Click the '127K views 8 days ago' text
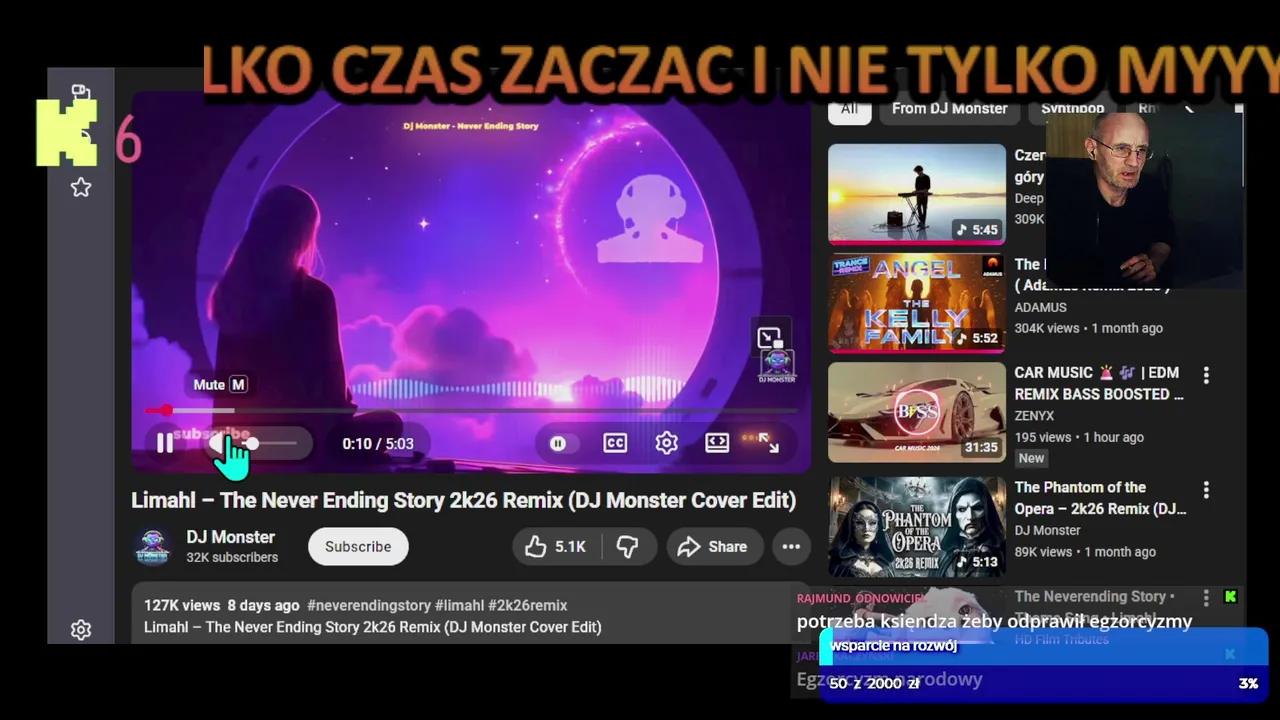The width and height of the screenshot is (1280, 720). click(222, 605)
